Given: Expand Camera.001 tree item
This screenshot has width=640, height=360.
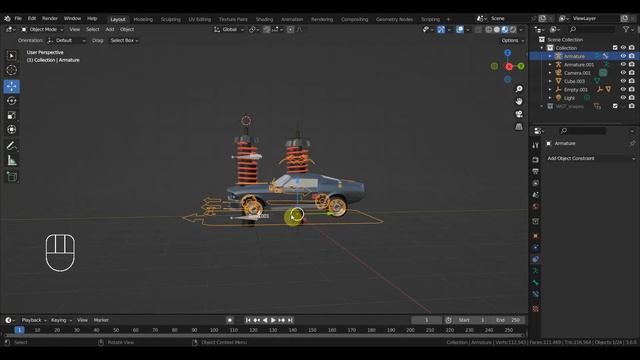Looking at the screenshot, I should point(550,73).
